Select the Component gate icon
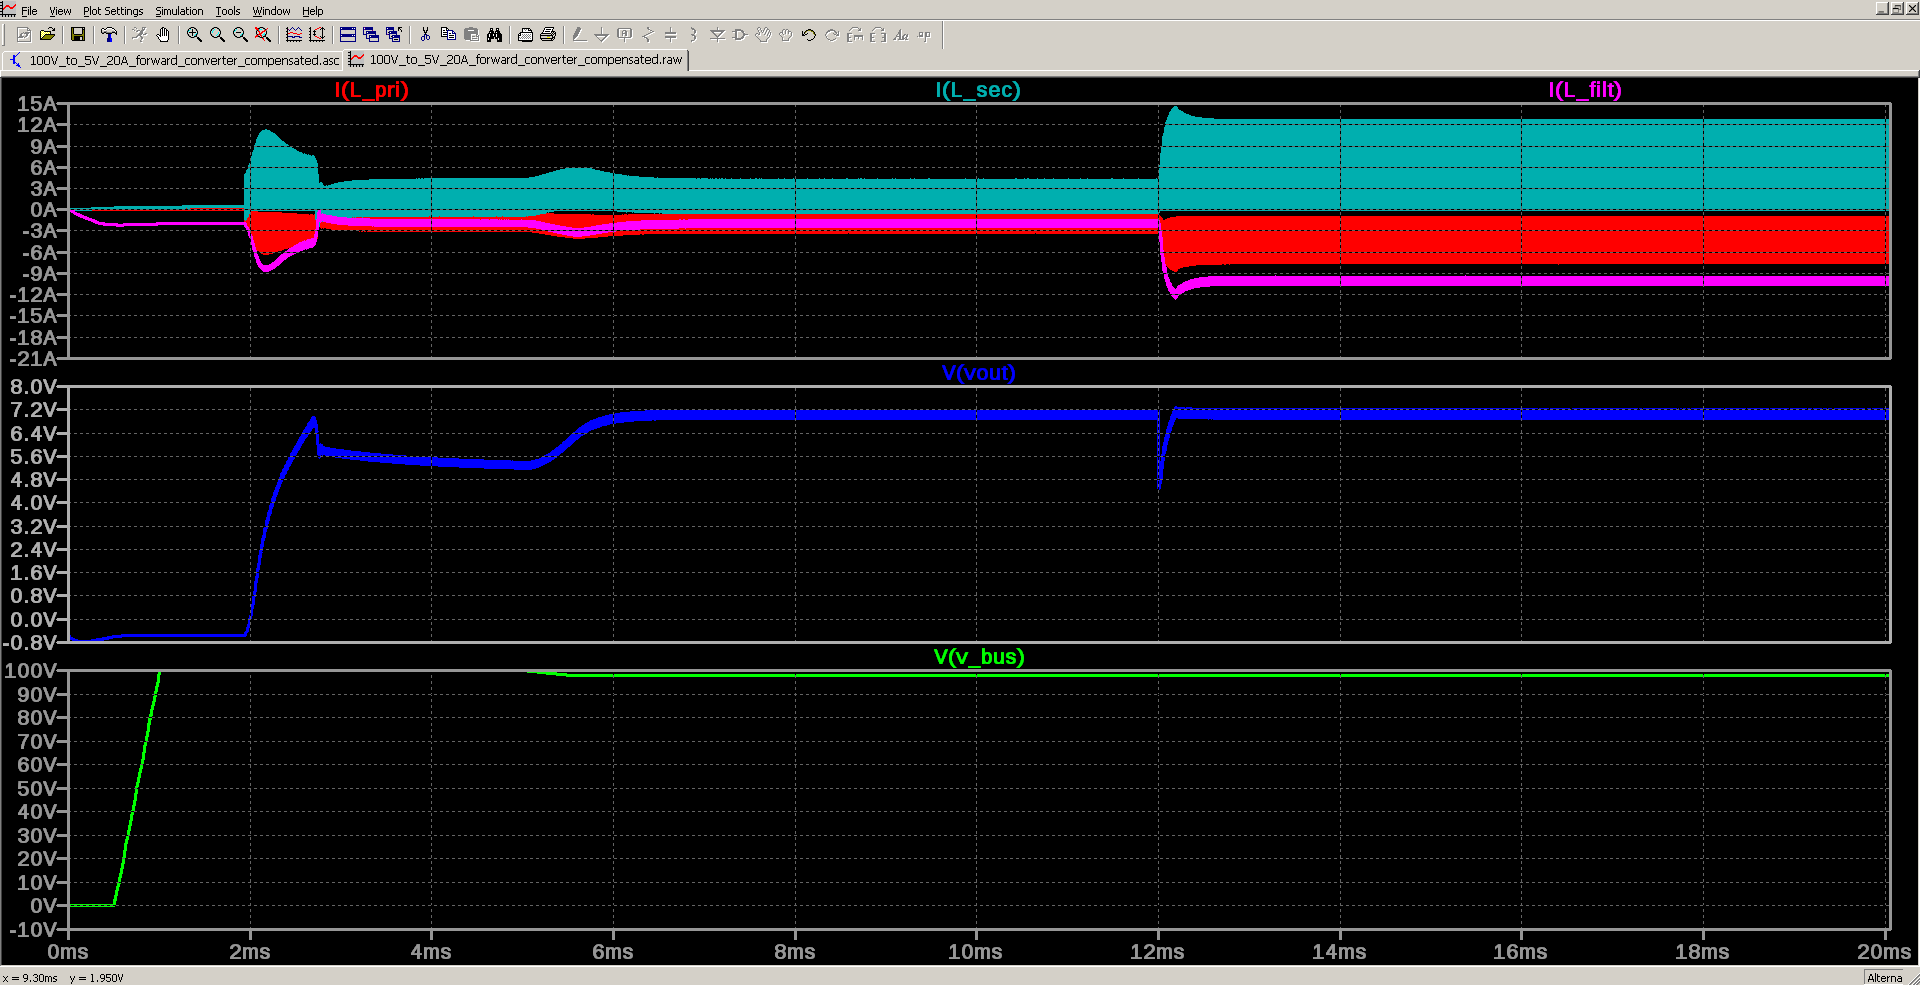The width and height of the screenshot is (1920, 985). (740, 35)
